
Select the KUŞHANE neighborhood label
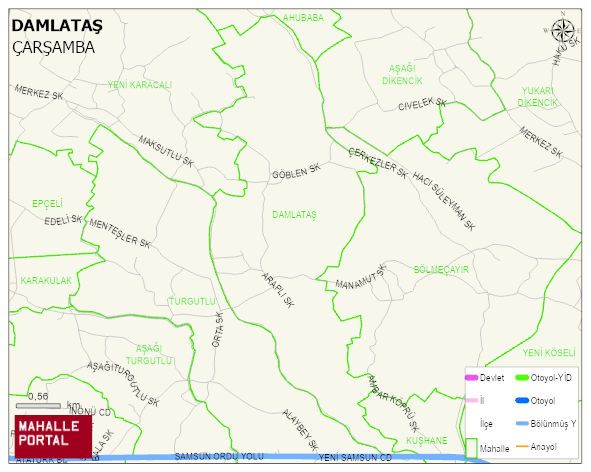[426, 440]
